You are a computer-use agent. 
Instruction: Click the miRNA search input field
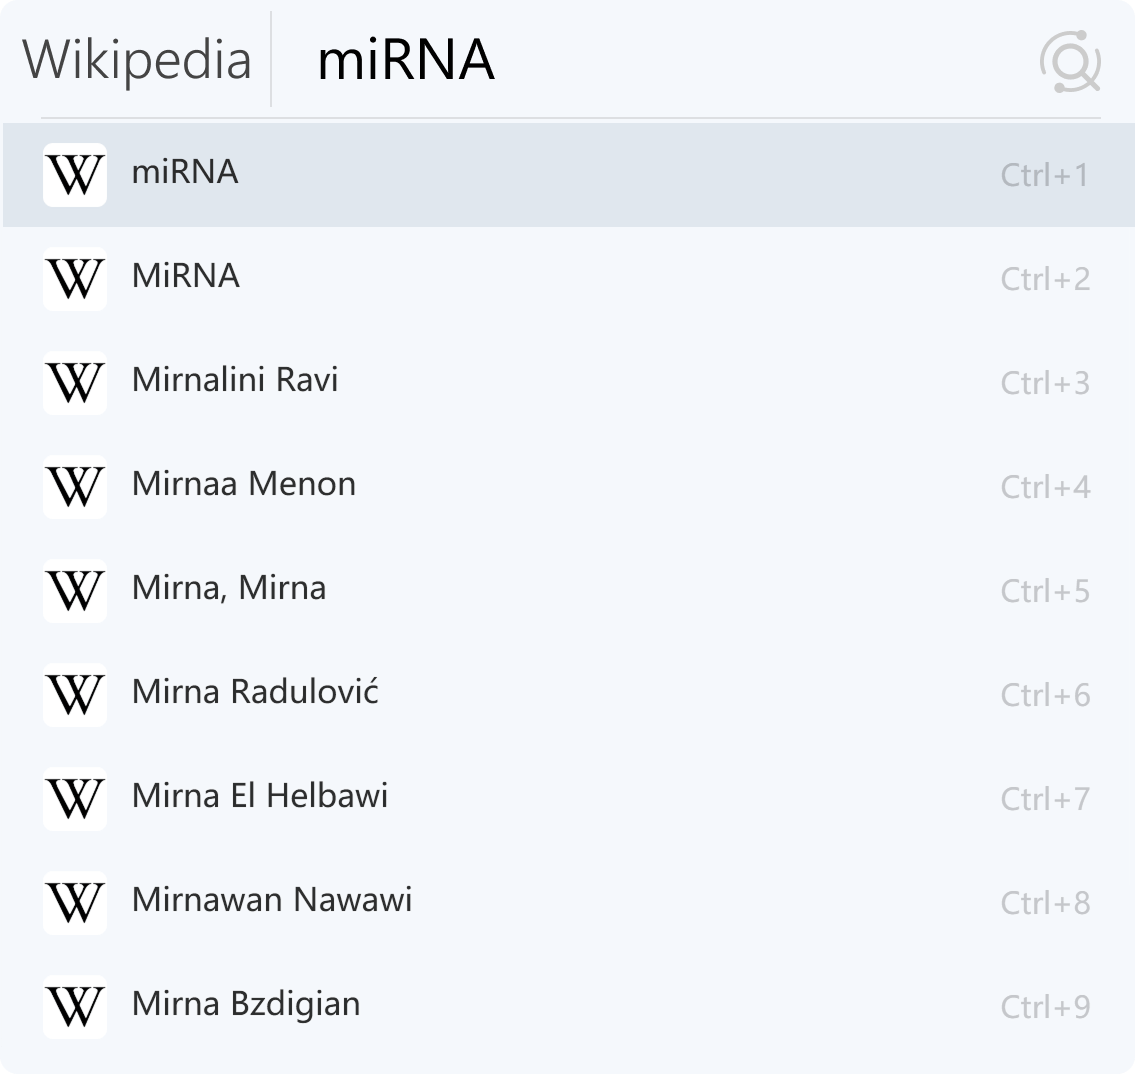tap(651, 60)
